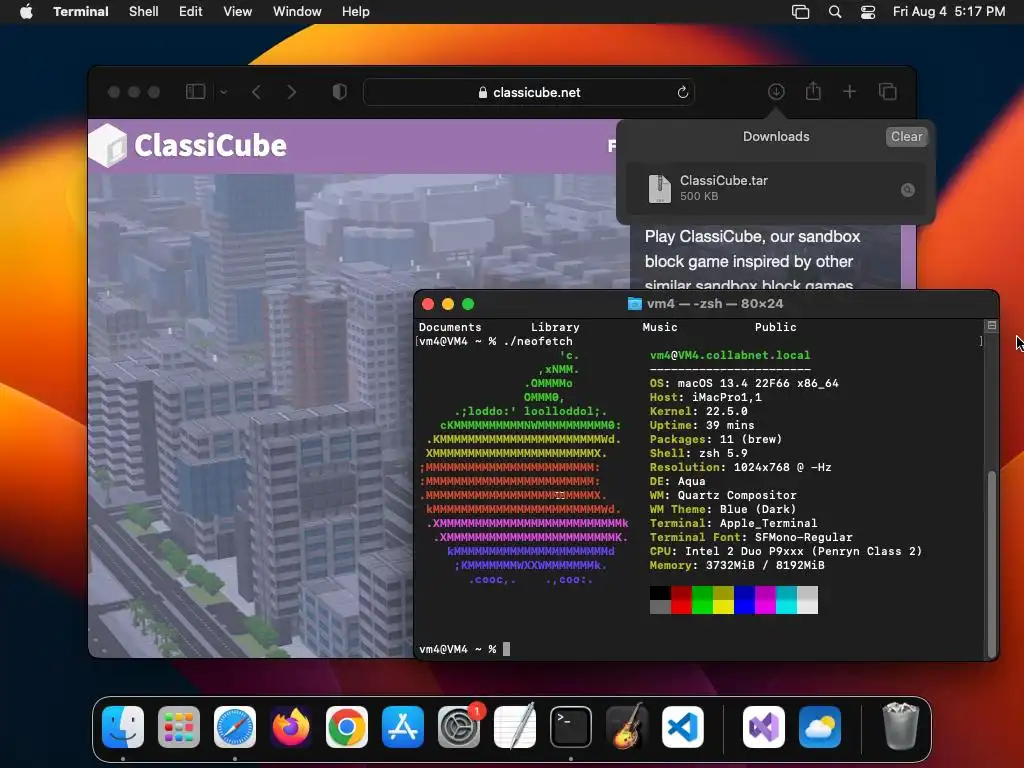This screenshot has height=768, width=1024.
Task: Click the Library folder name in Terminal
Action: pos(555,327)
